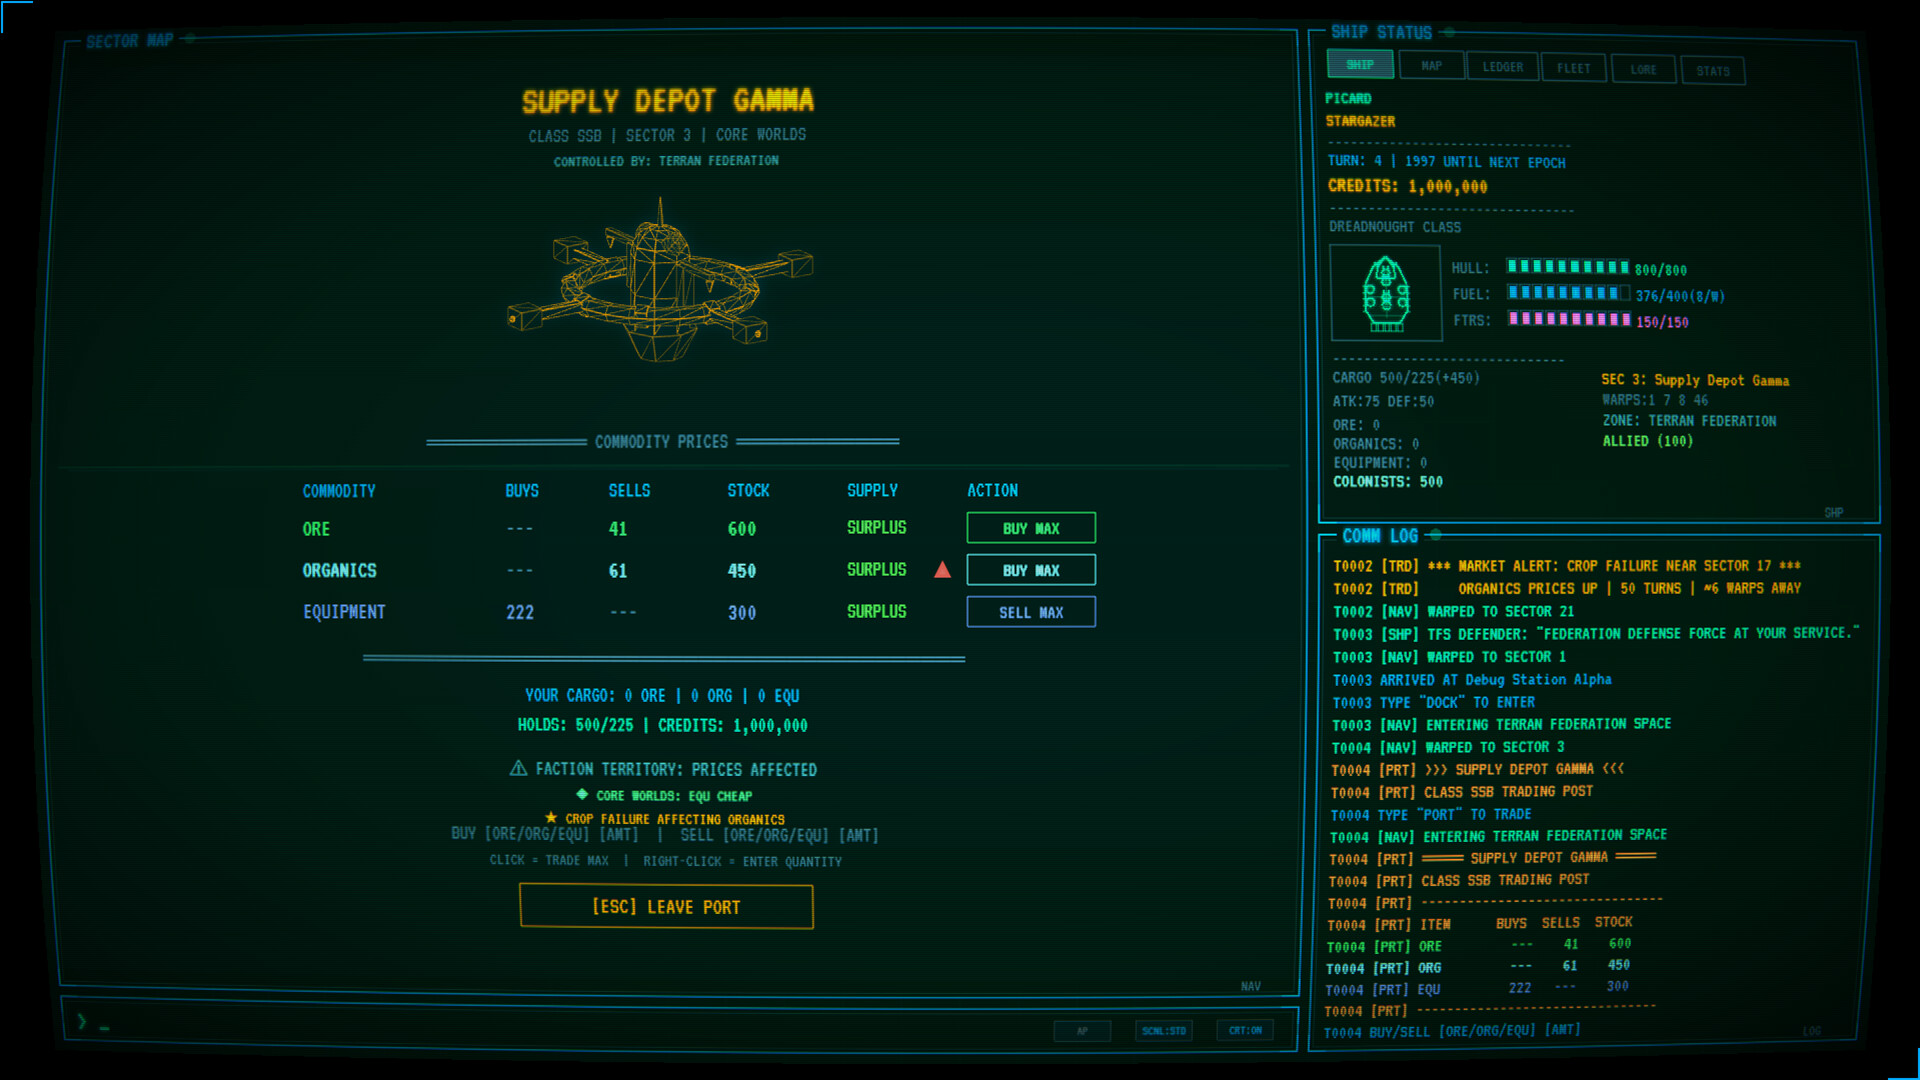Switch to the MAP tab
The height and width of the screenshot is (1080, 1920).
point(1431,66)
